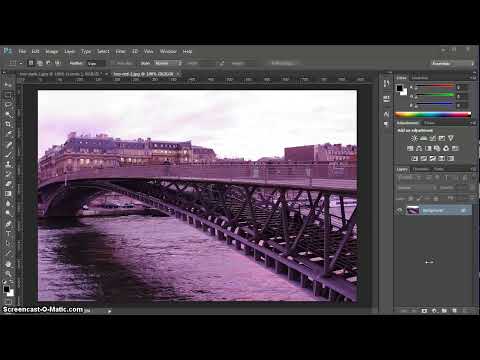This screenshot has height=360, width=480.
Task: Select the History Brush tool
Action: [x=8, y=174]
